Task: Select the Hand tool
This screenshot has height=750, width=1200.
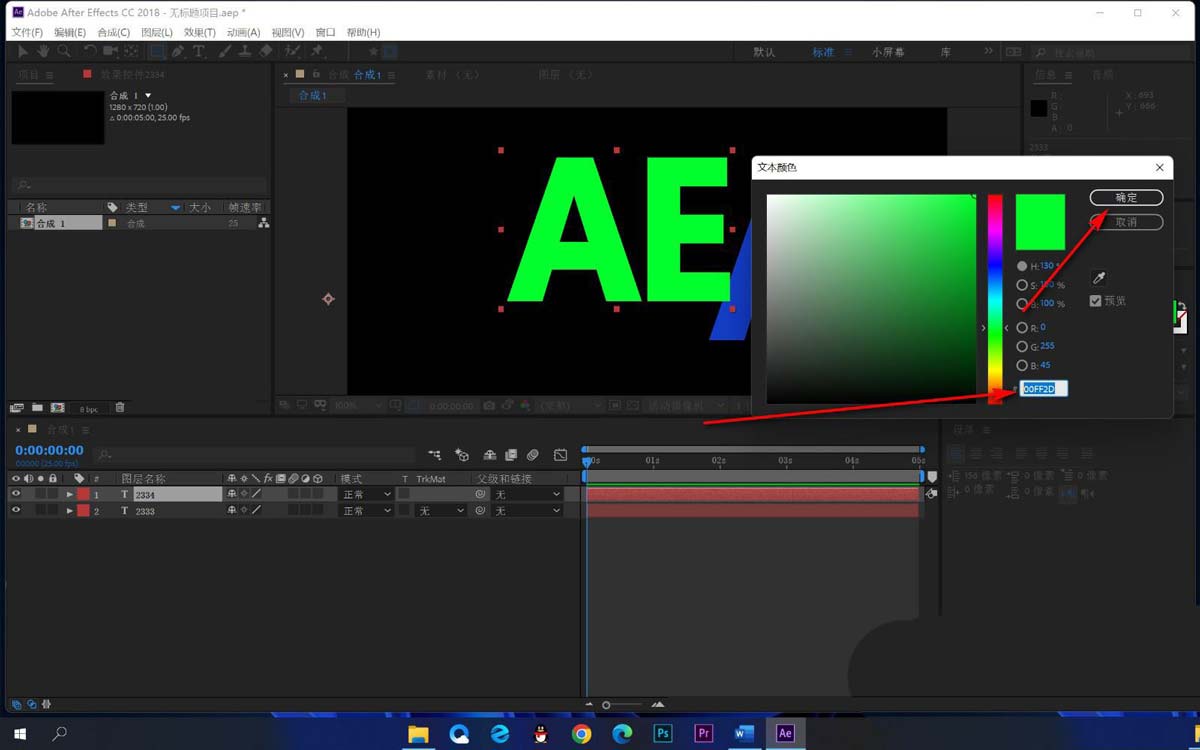Action: [x=44, y=51]
